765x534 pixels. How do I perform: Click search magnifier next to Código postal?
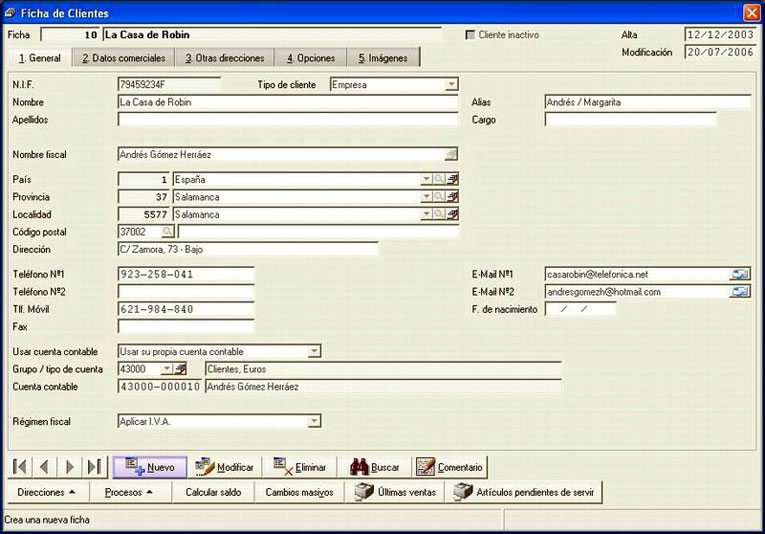pyautogui.click(x=167, y=232)
